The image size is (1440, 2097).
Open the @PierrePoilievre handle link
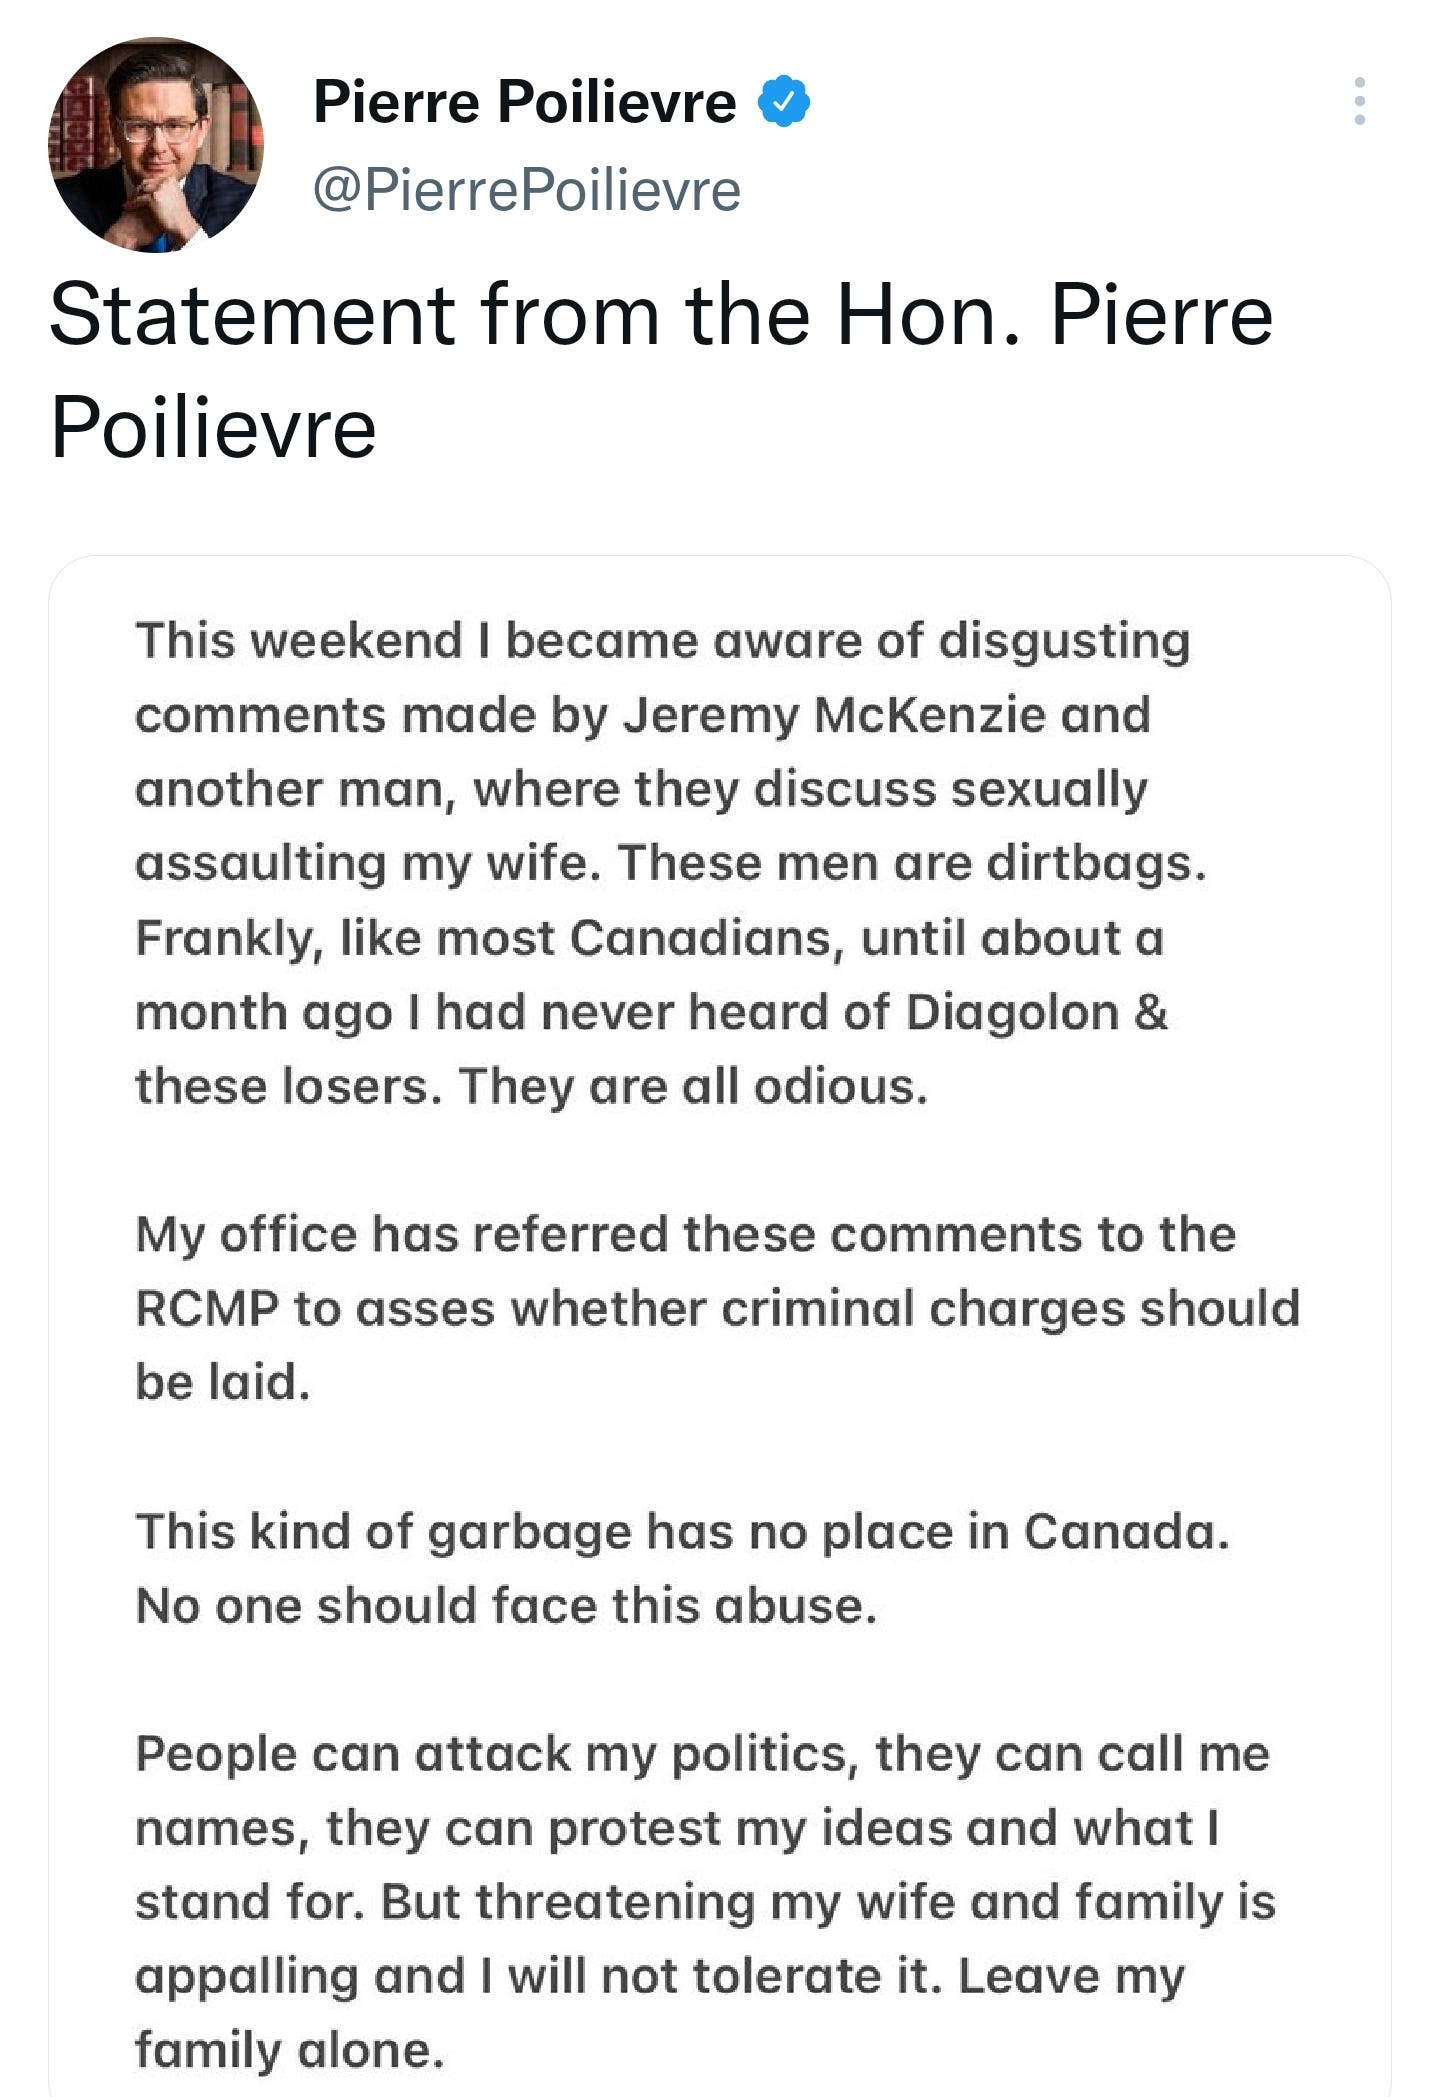coord(527,190)
